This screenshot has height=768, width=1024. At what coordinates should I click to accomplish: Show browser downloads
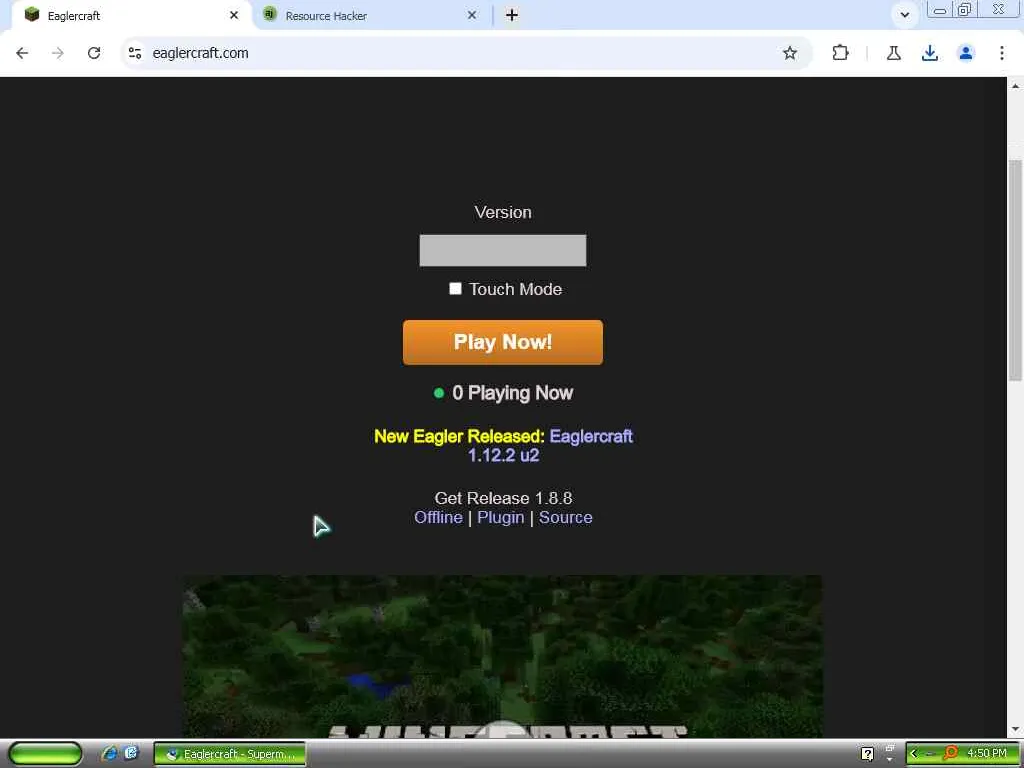coord(930,53)
